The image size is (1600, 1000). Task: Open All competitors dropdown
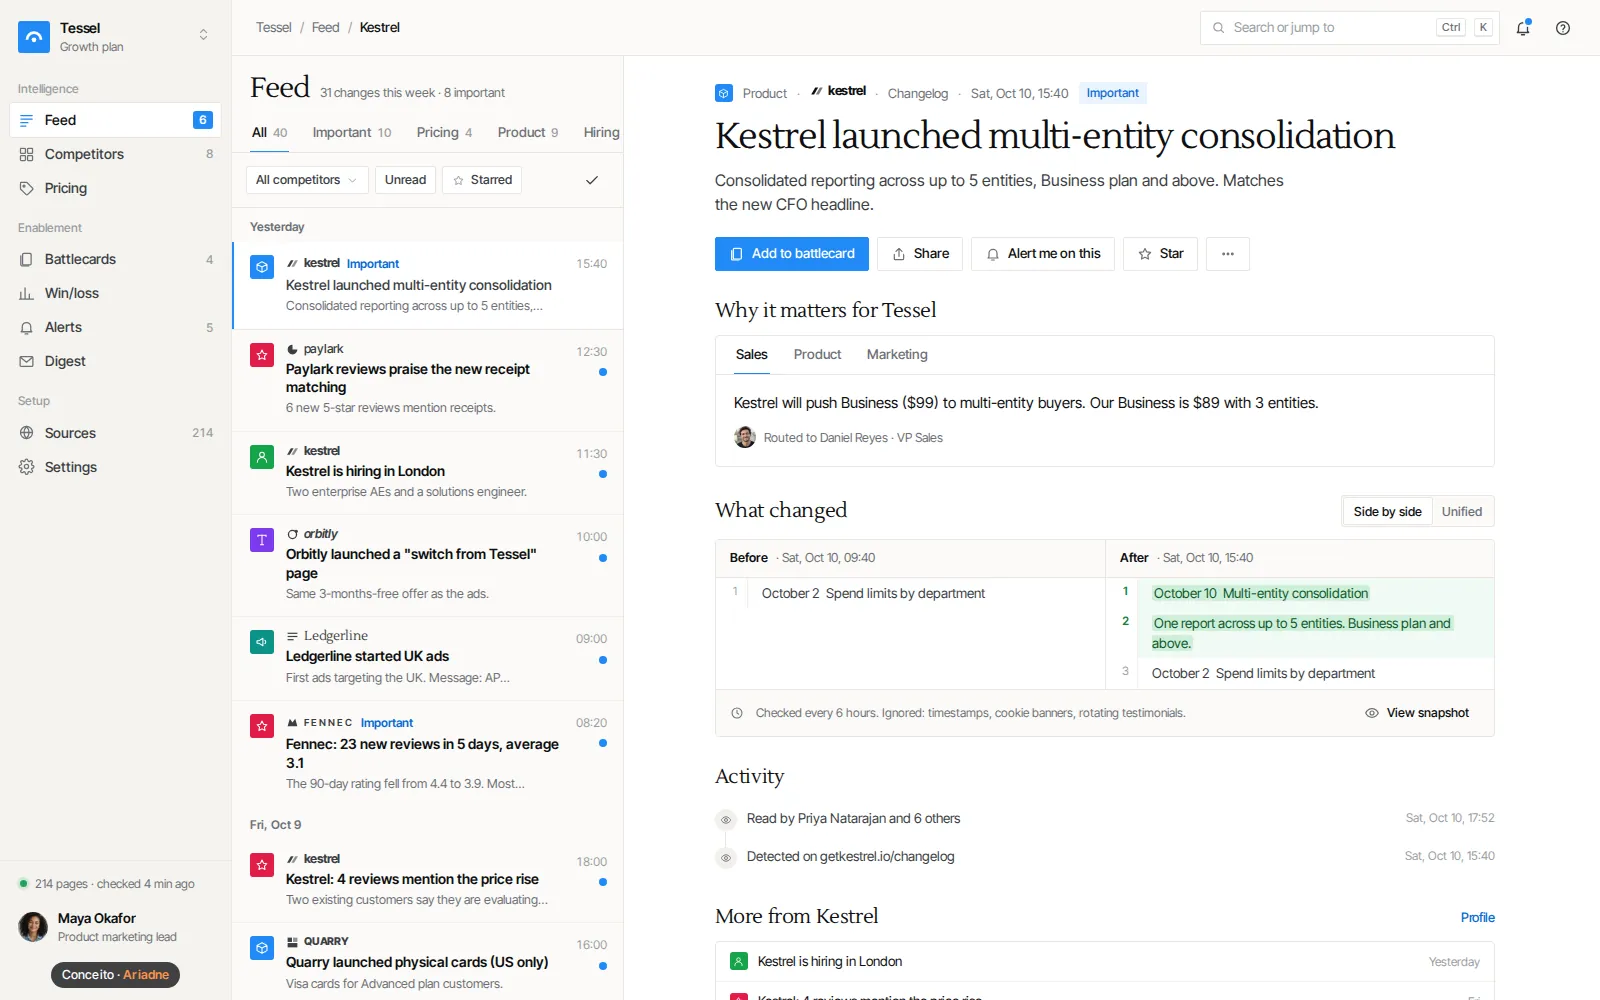point(306,180)
